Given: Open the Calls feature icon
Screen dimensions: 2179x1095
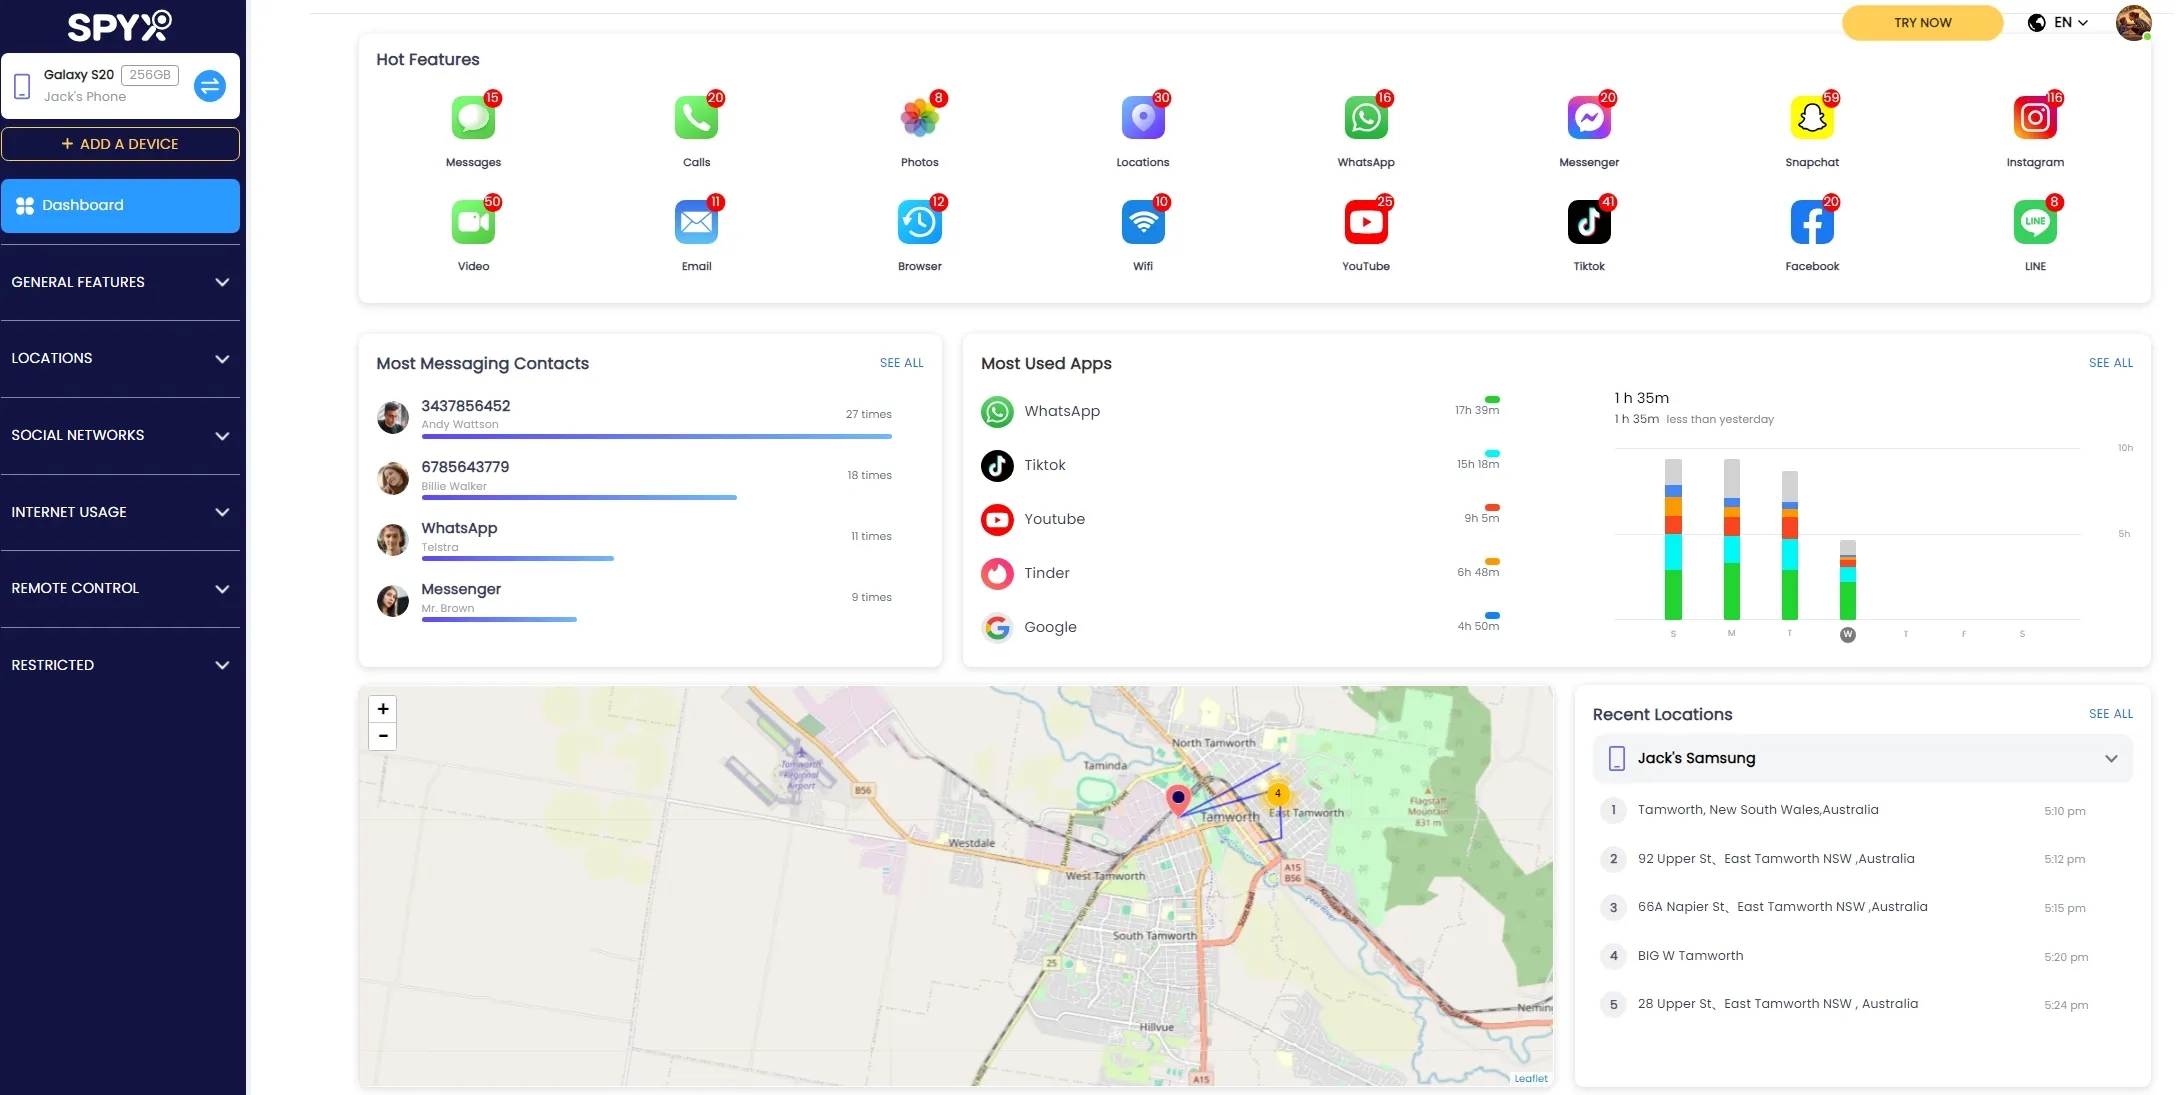Looking at the screenshot, I should [x=696, y=119].
